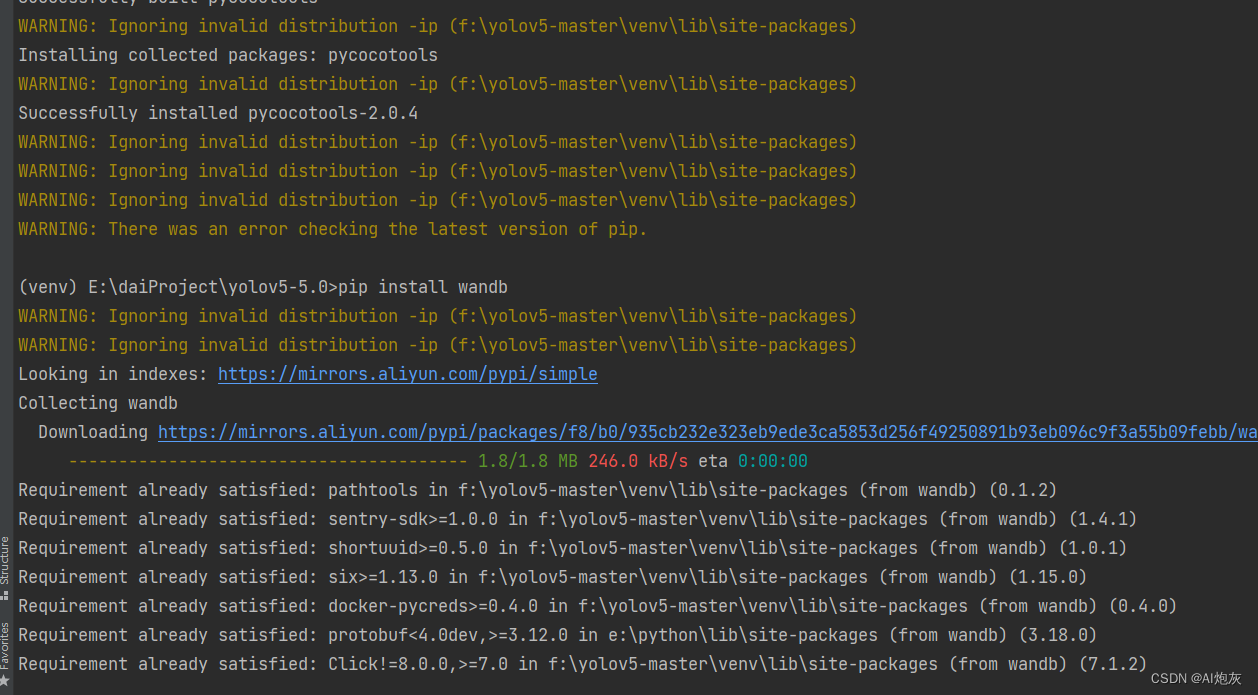Click the '1.8/1.8 MB' download size
Image resolution: width=1258 pixels, height=695 pixels.
(528, 461)
